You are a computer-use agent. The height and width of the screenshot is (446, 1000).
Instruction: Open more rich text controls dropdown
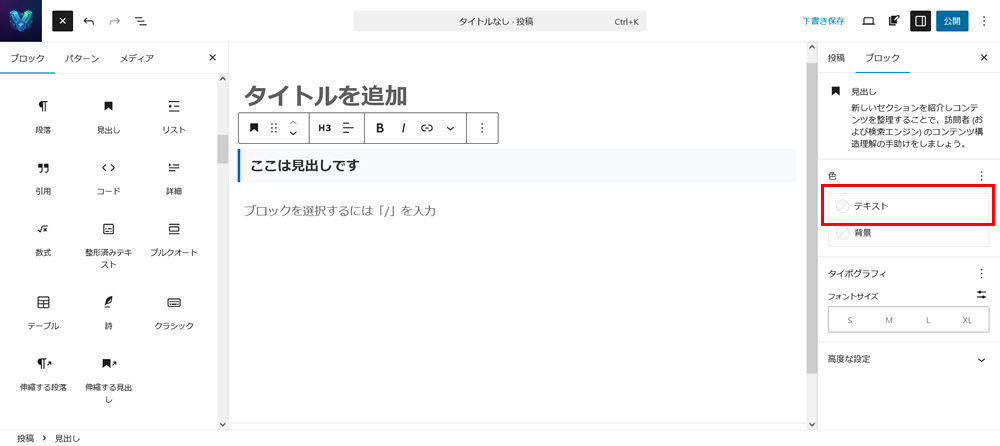click(450, 128)
